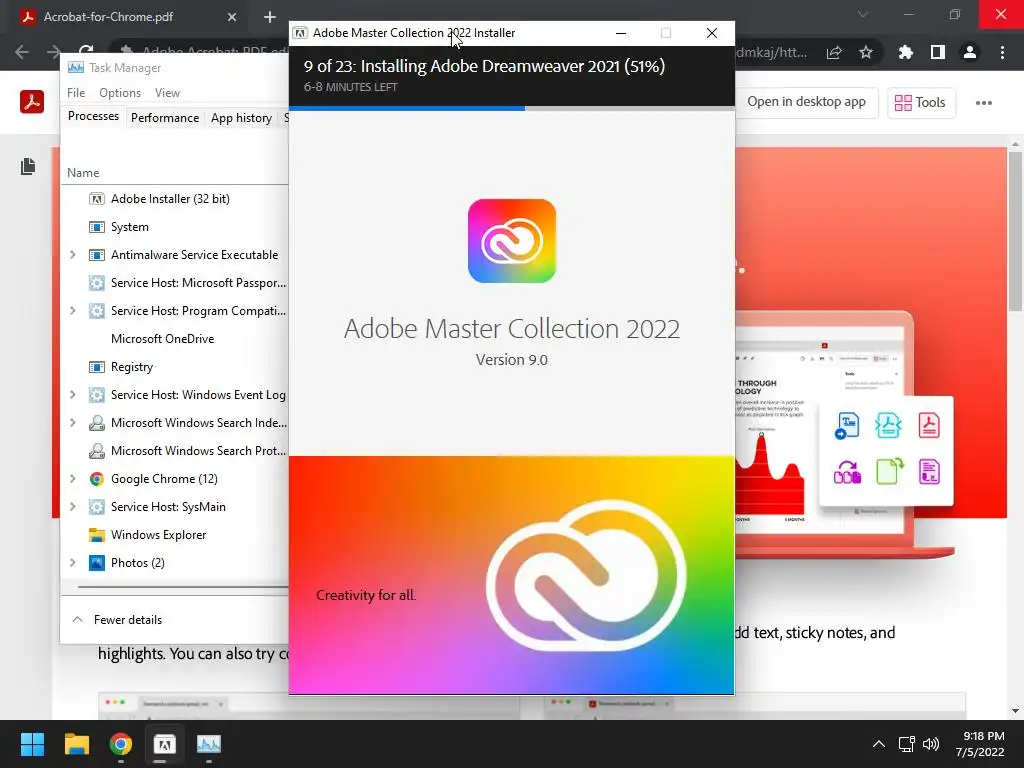Bookmark this page with the star icon
1024x768 pixels.
pyautogui.click(x=866, y=52)
